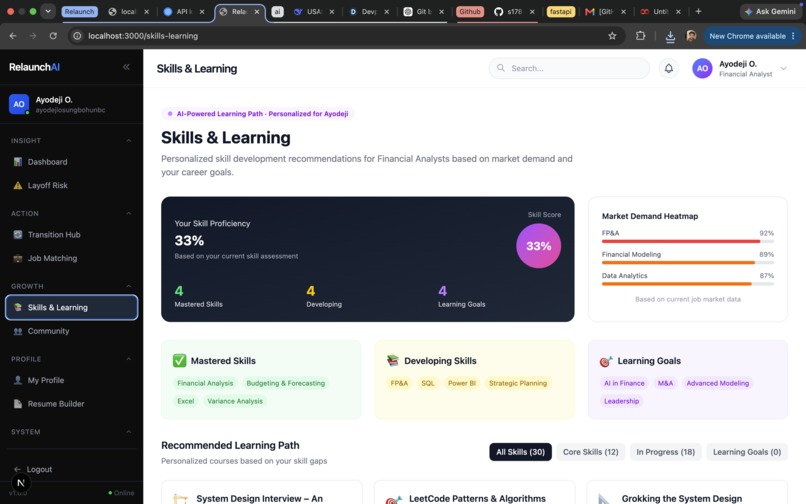
Task: Click the Learning Goals target icon
Action: (606, 361)
